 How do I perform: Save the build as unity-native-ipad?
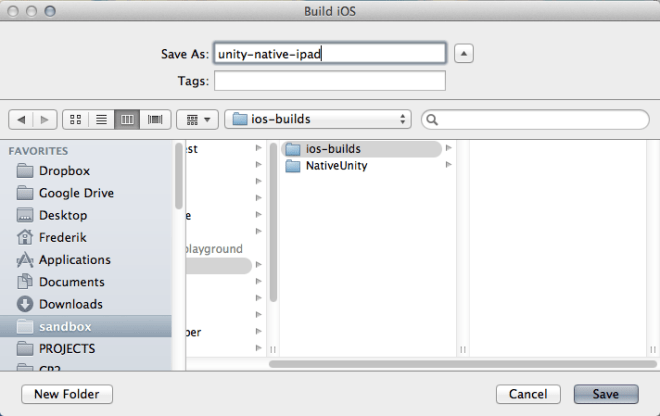[x=606, y=394]
